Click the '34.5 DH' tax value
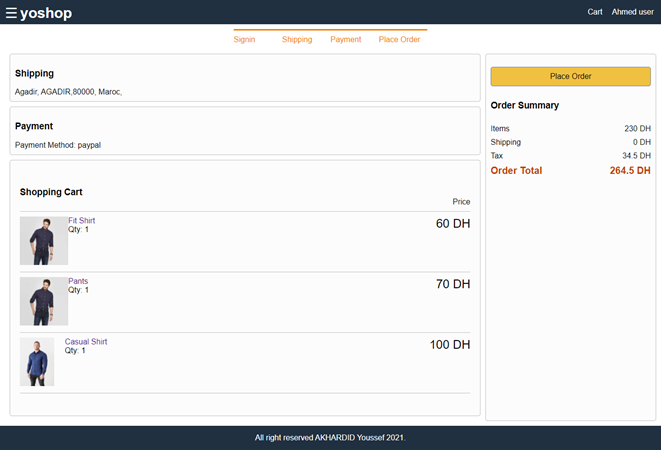The image size is (661, 450). click(x=636, y=156)
